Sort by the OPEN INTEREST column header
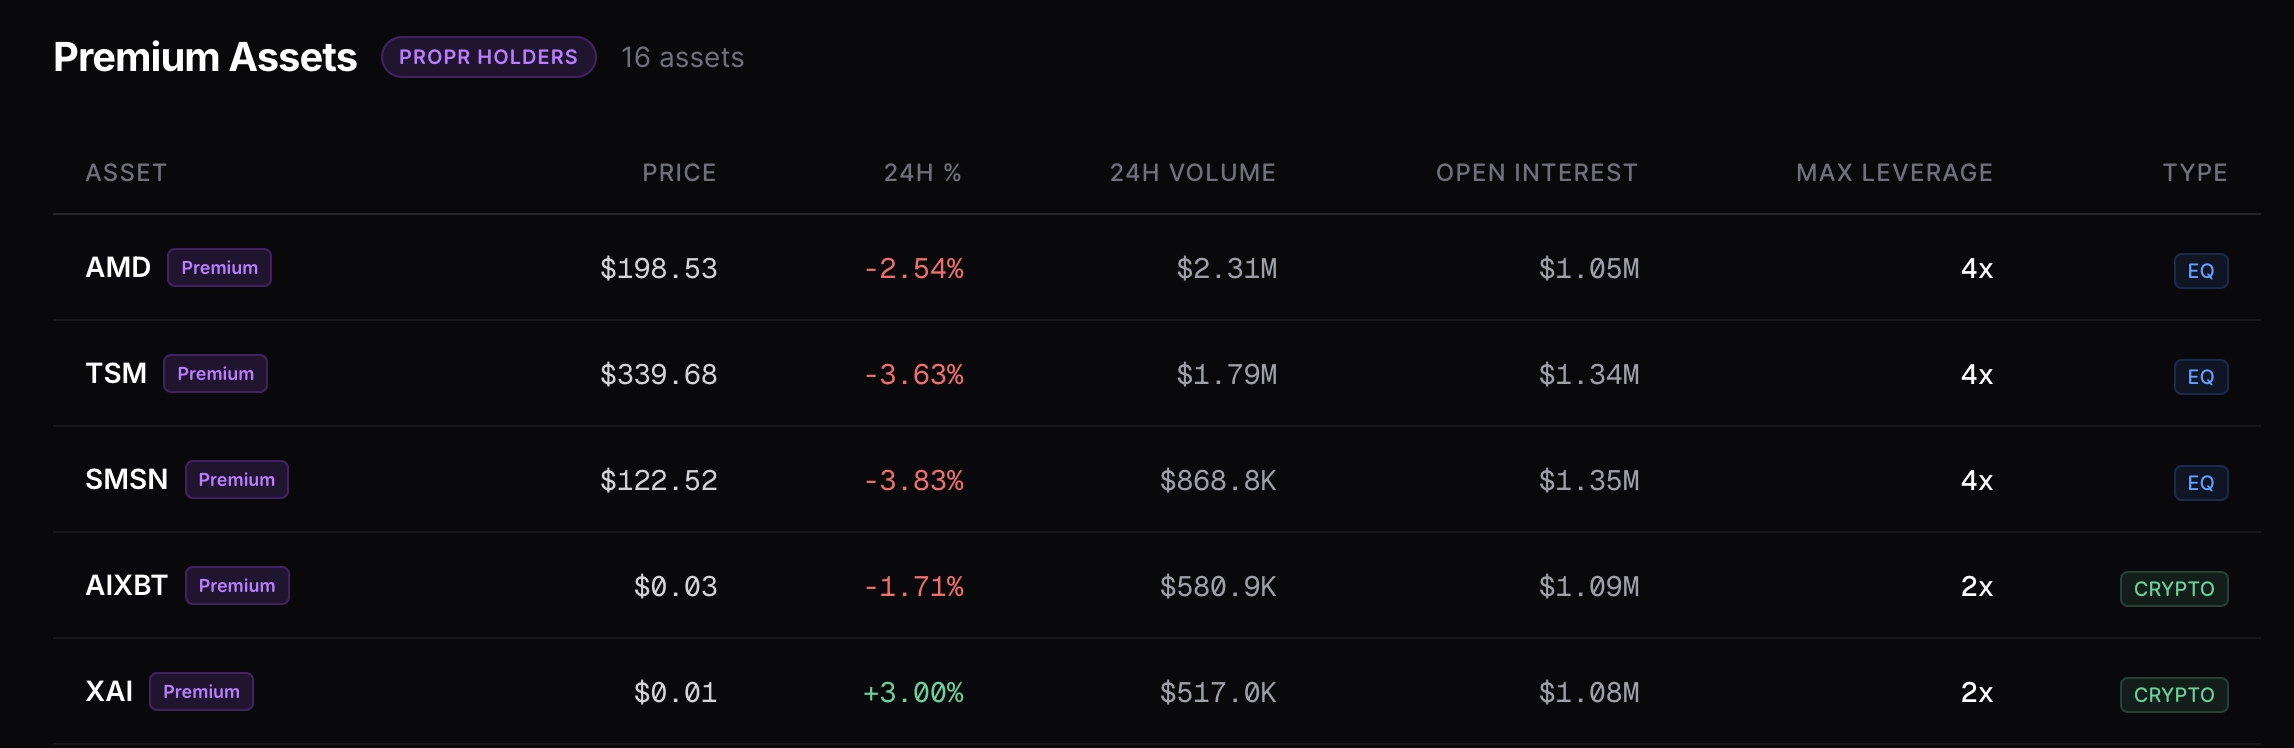Screen dimensions: 2294x748 1536,172
